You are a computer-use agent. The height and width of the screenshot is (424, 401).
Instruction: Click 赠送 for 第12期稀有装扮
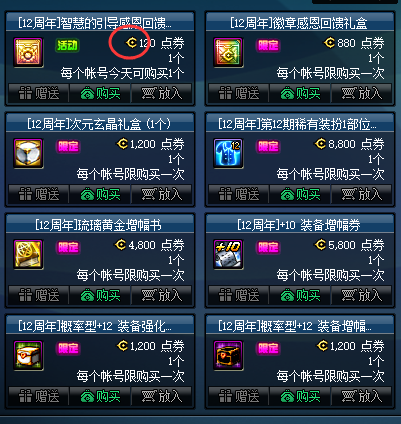click(239, 194)
